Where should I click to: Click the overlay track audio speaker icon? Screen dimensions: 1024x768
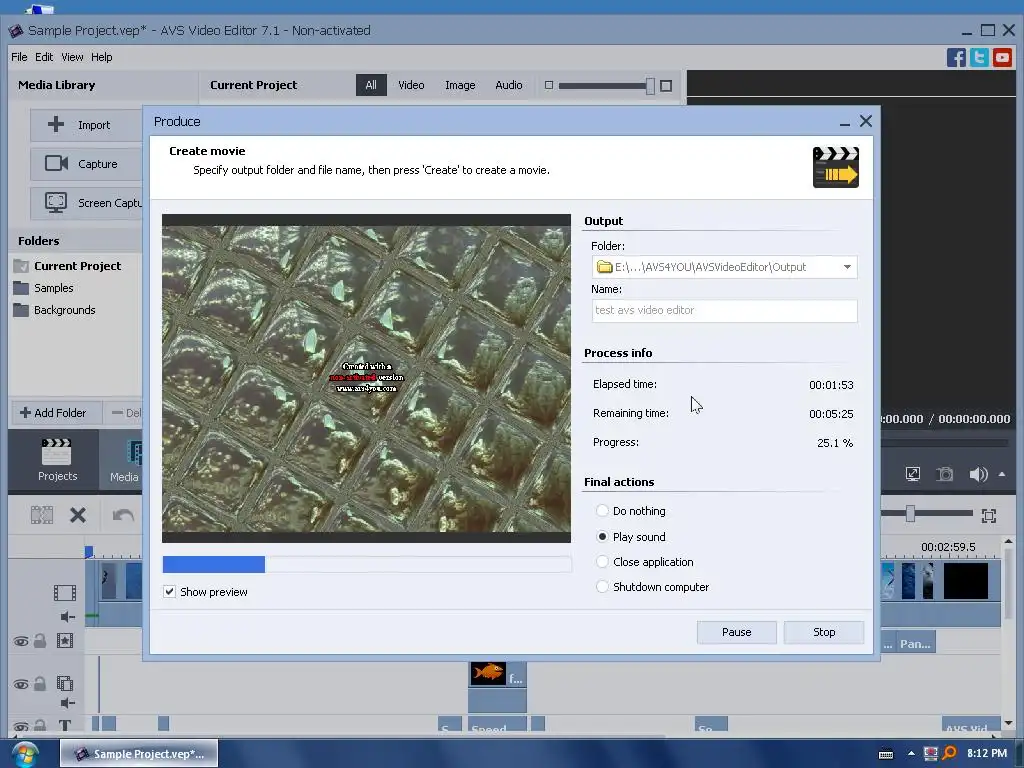click(x=67, y=703)
